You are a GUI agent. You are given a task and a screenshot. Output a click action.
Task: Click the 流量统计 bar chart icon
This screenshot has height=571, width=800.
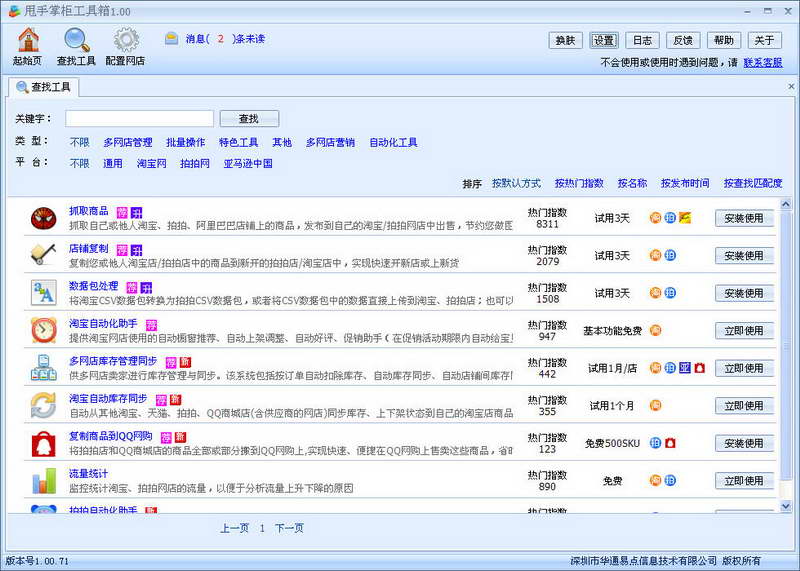[43, 480]
